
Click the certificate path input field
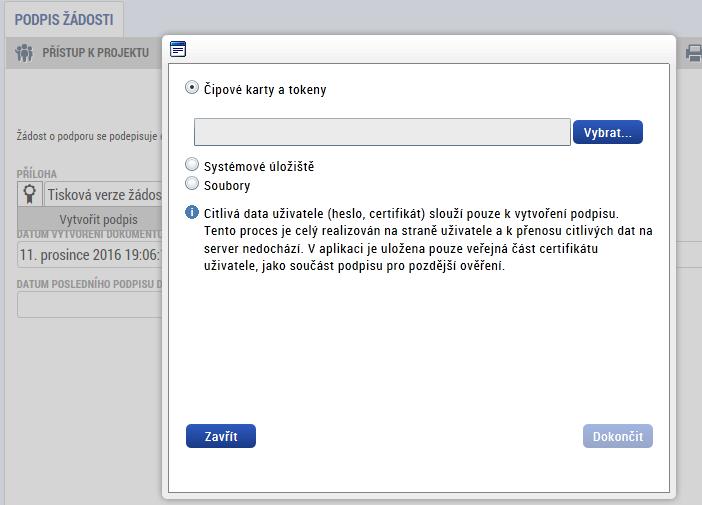[x=382, y=132]
